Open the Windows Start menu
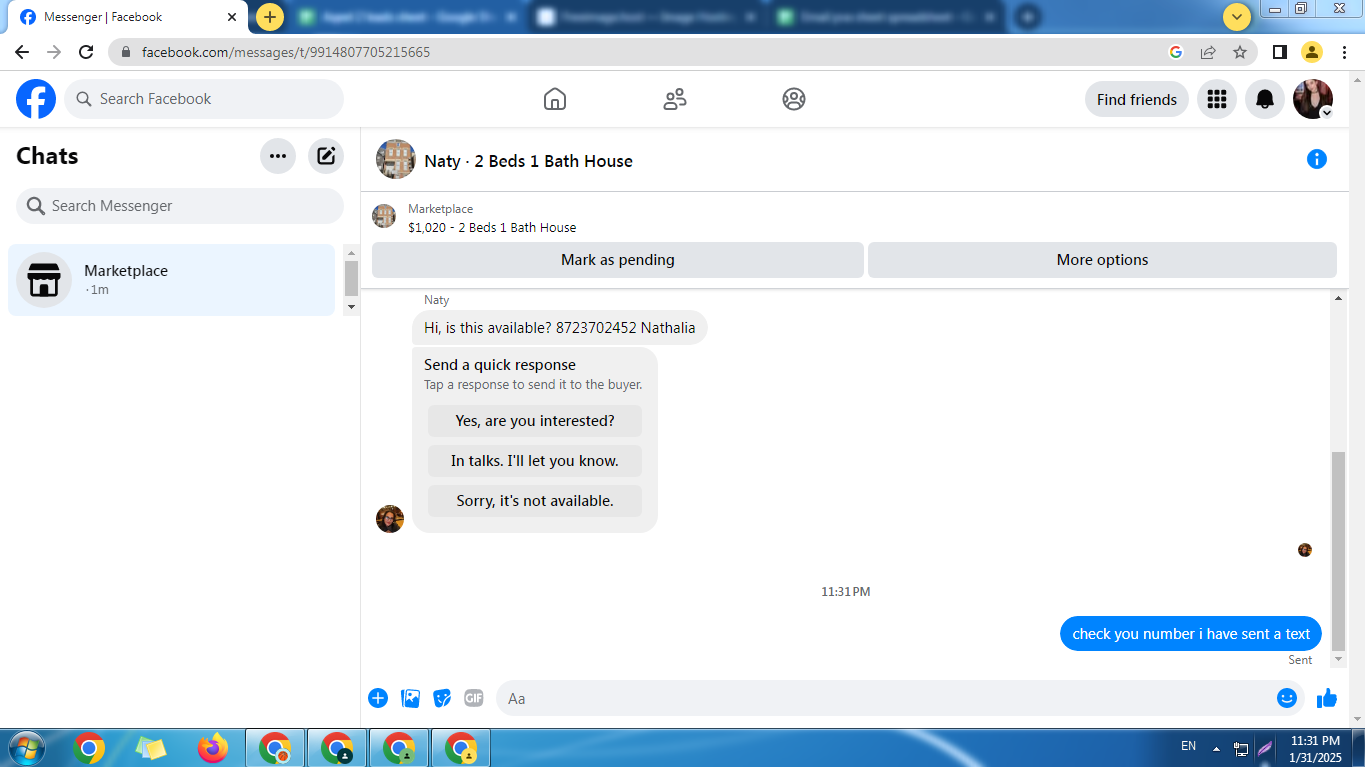Viewport: 1365px width, 767px height. (x=25, y=748)
